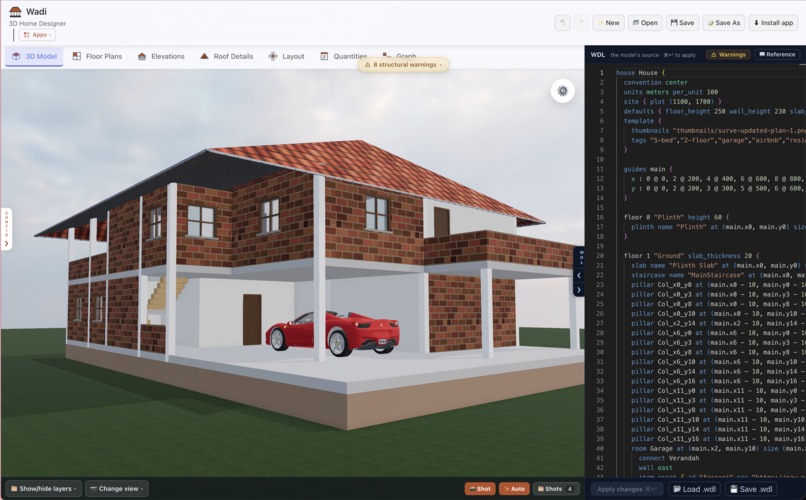Click the 'floor 1 "Ground" slab_thickness 20' line
Image resolution: width=806 pixels, height=500 pixels.
[691, 256]
